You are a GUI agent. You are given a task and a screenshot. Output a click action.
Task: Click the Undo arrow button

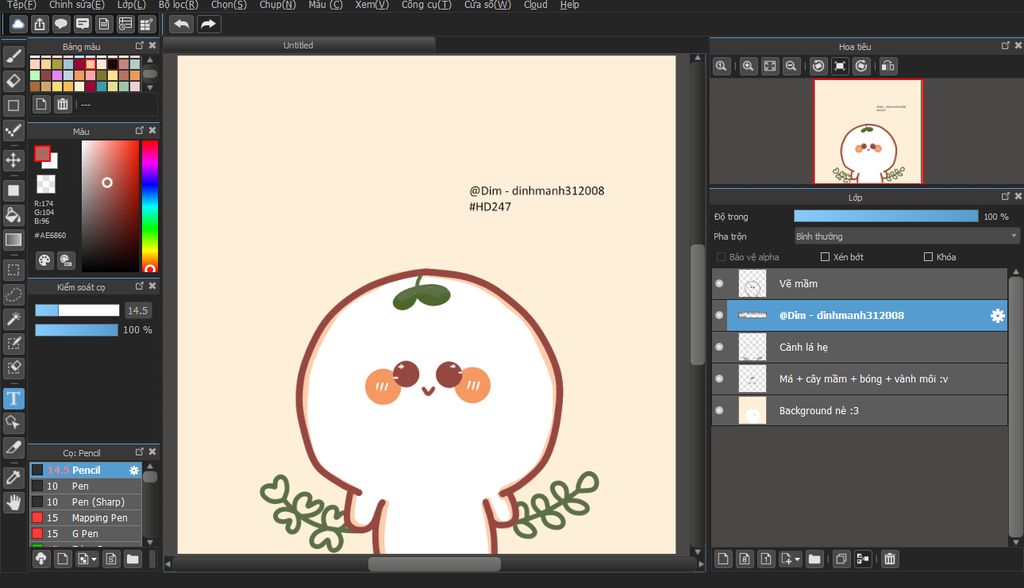(181, 24)
